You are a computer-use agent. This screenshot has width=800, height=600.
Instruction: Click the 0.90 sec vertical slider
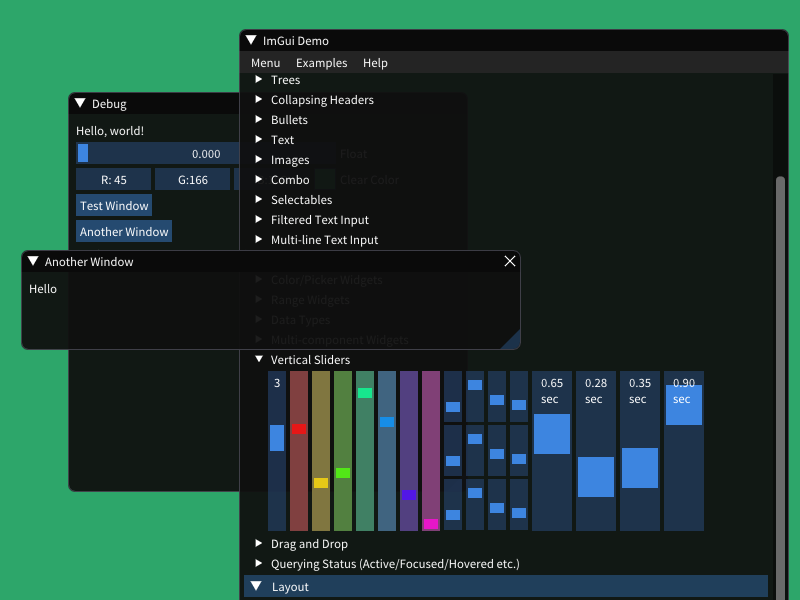(684, 451)
